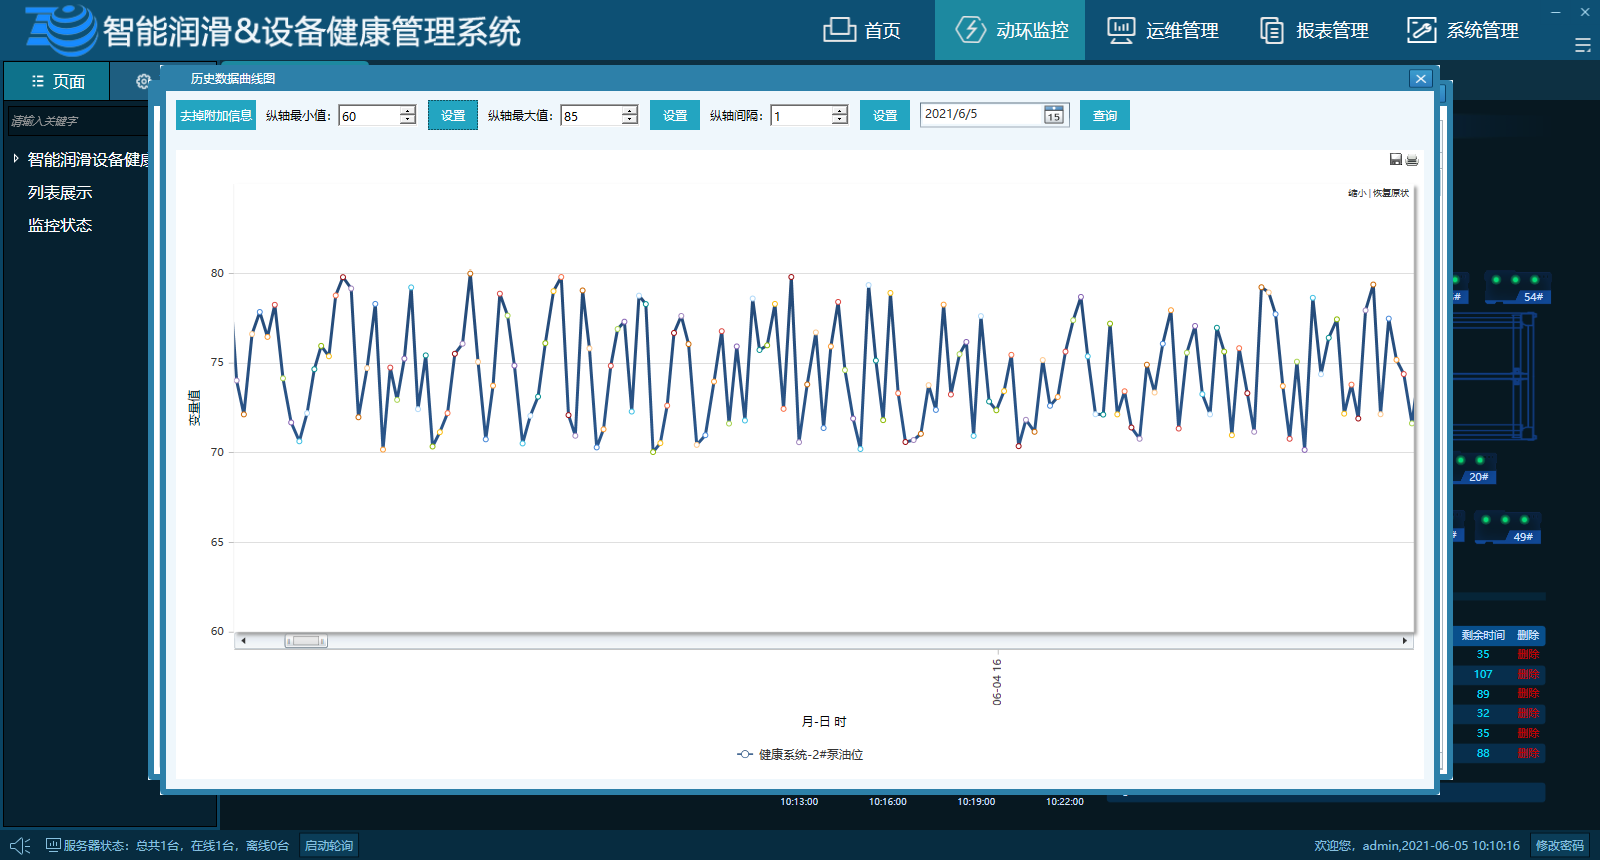Open the hamburger menu at top right

pos(1582,45)
